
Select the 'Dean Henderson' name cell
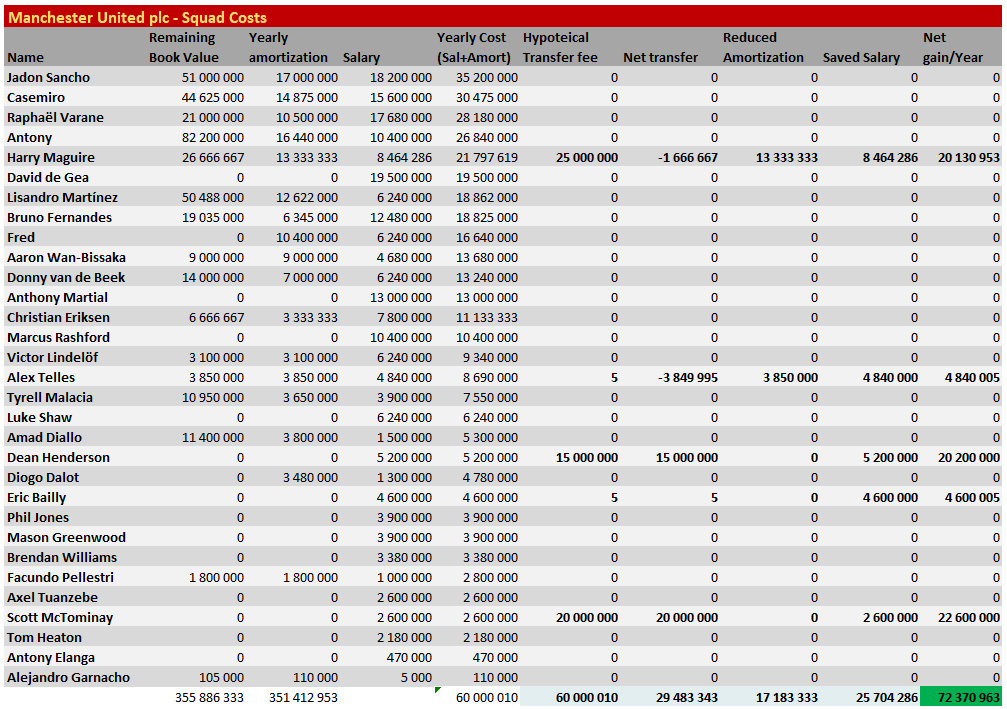pos(58,457)
